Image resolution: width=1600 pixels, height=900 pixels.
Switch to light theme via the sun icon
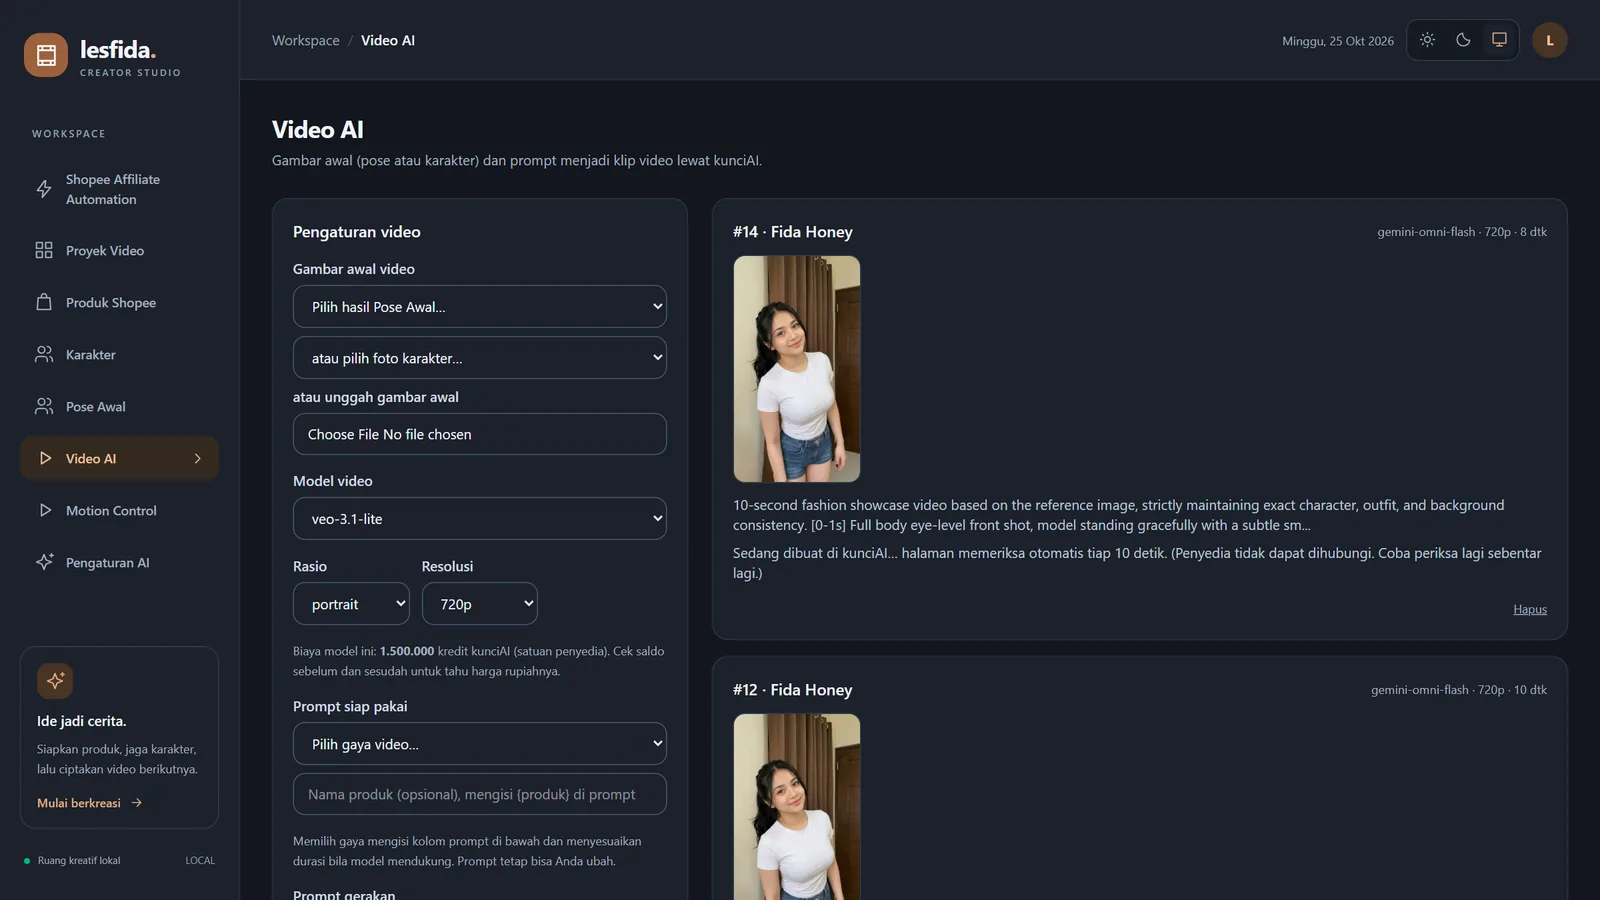point(1427,40)
